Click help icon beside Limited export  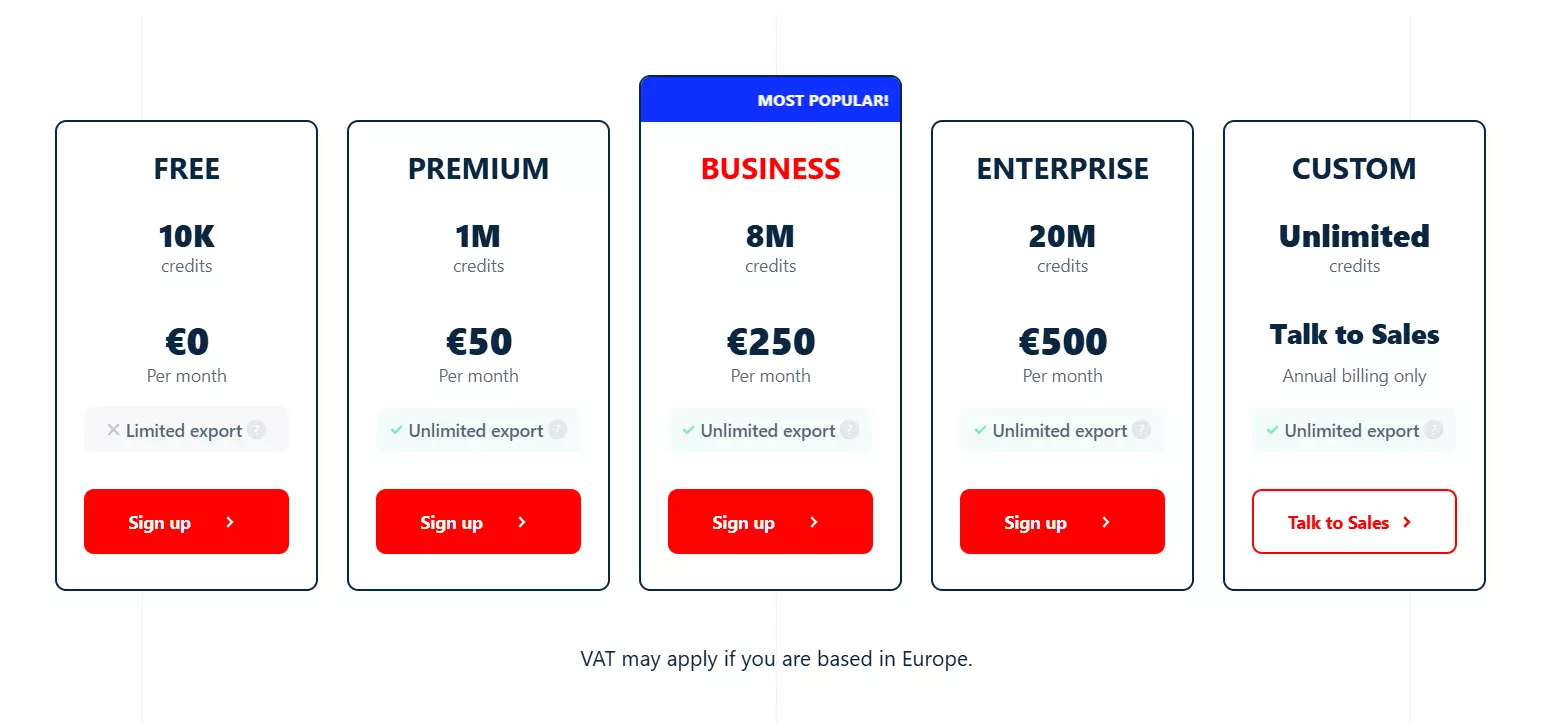(x=257, y=430)
